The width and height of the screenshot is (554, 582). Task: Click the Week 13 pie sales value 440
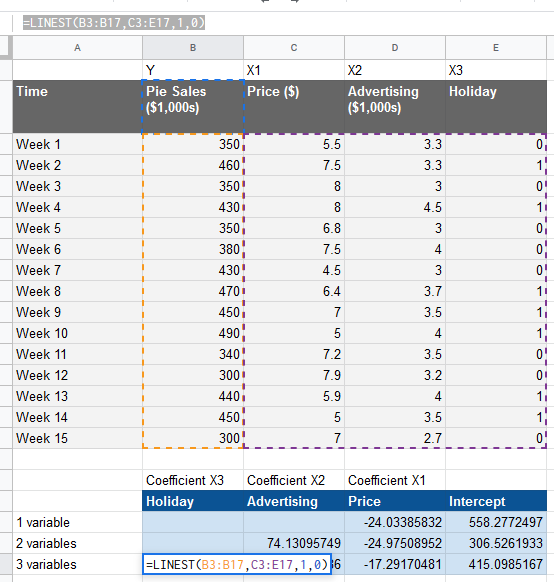point(193,396)
